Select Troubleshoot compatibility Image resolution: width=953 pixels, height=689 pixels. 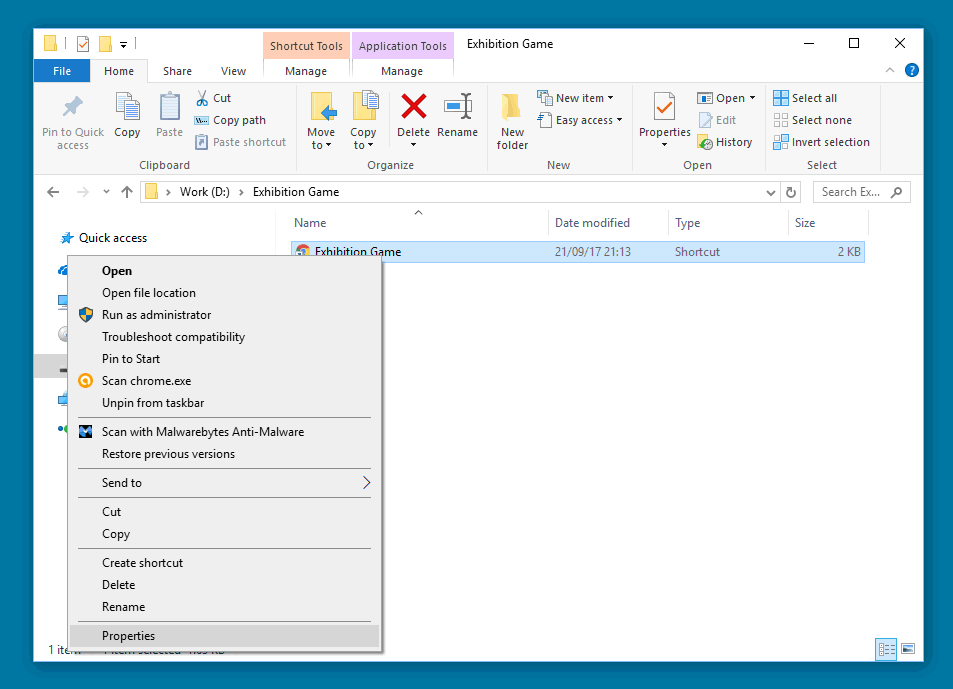(x=225, y=337)
